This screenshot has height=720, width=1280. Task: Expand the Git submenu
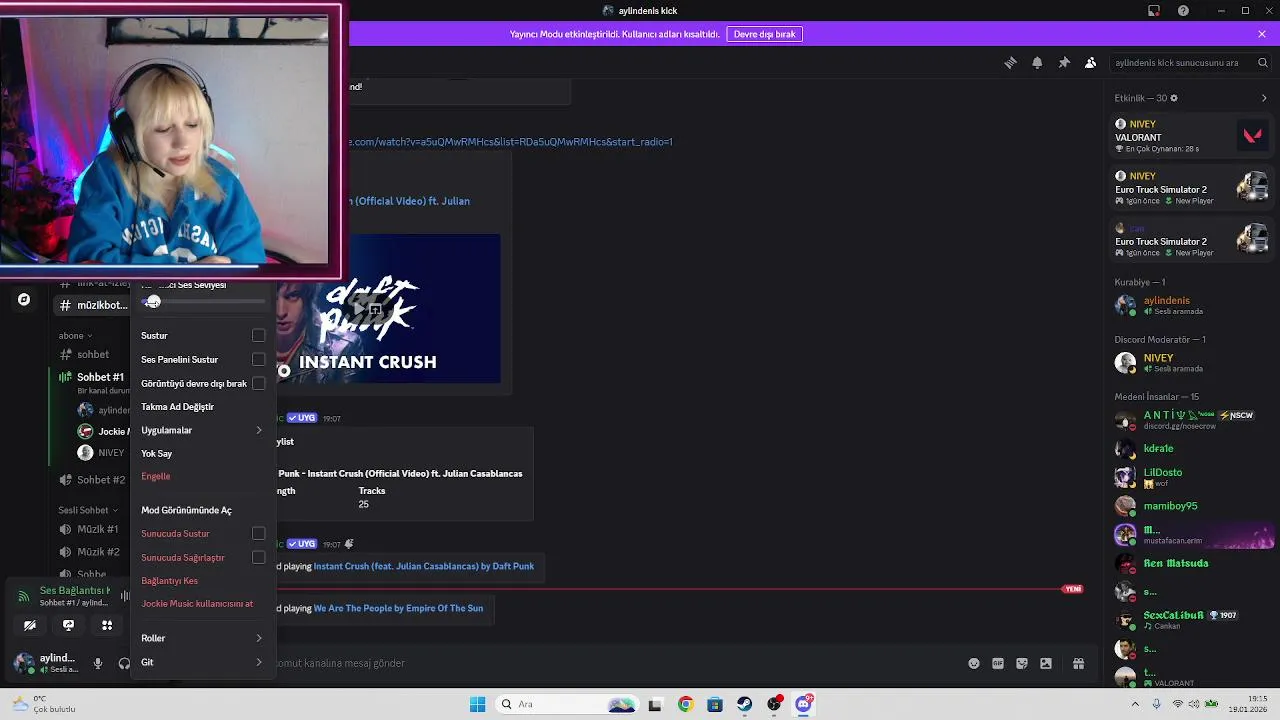203,662
